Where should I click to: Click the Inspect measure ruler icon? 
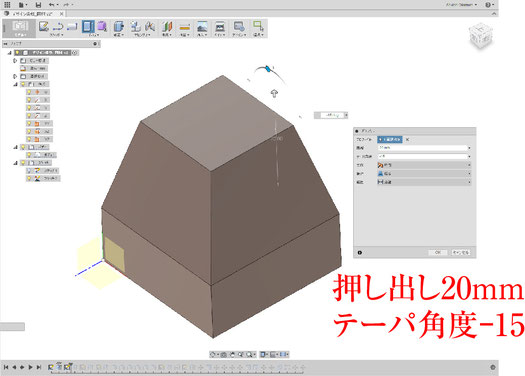pos(184,27)
